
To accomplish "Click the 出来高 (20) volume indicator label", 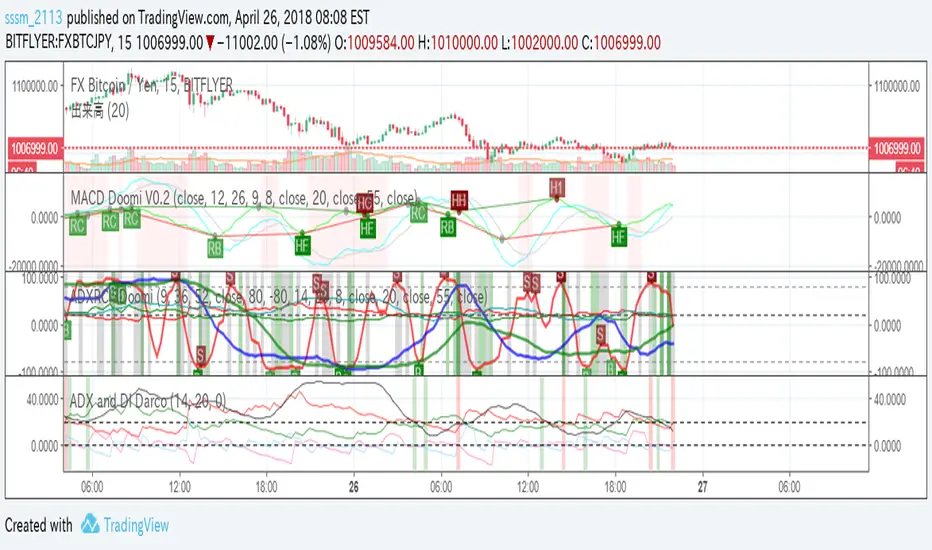I will click(x=99, y=110).
